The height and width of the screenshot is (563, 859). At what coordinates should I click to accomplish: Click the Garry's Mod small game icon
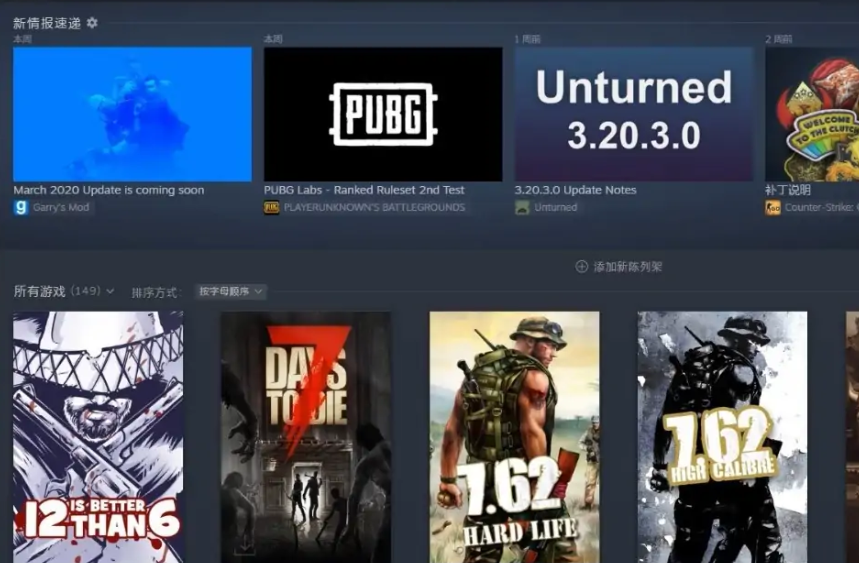20,208
